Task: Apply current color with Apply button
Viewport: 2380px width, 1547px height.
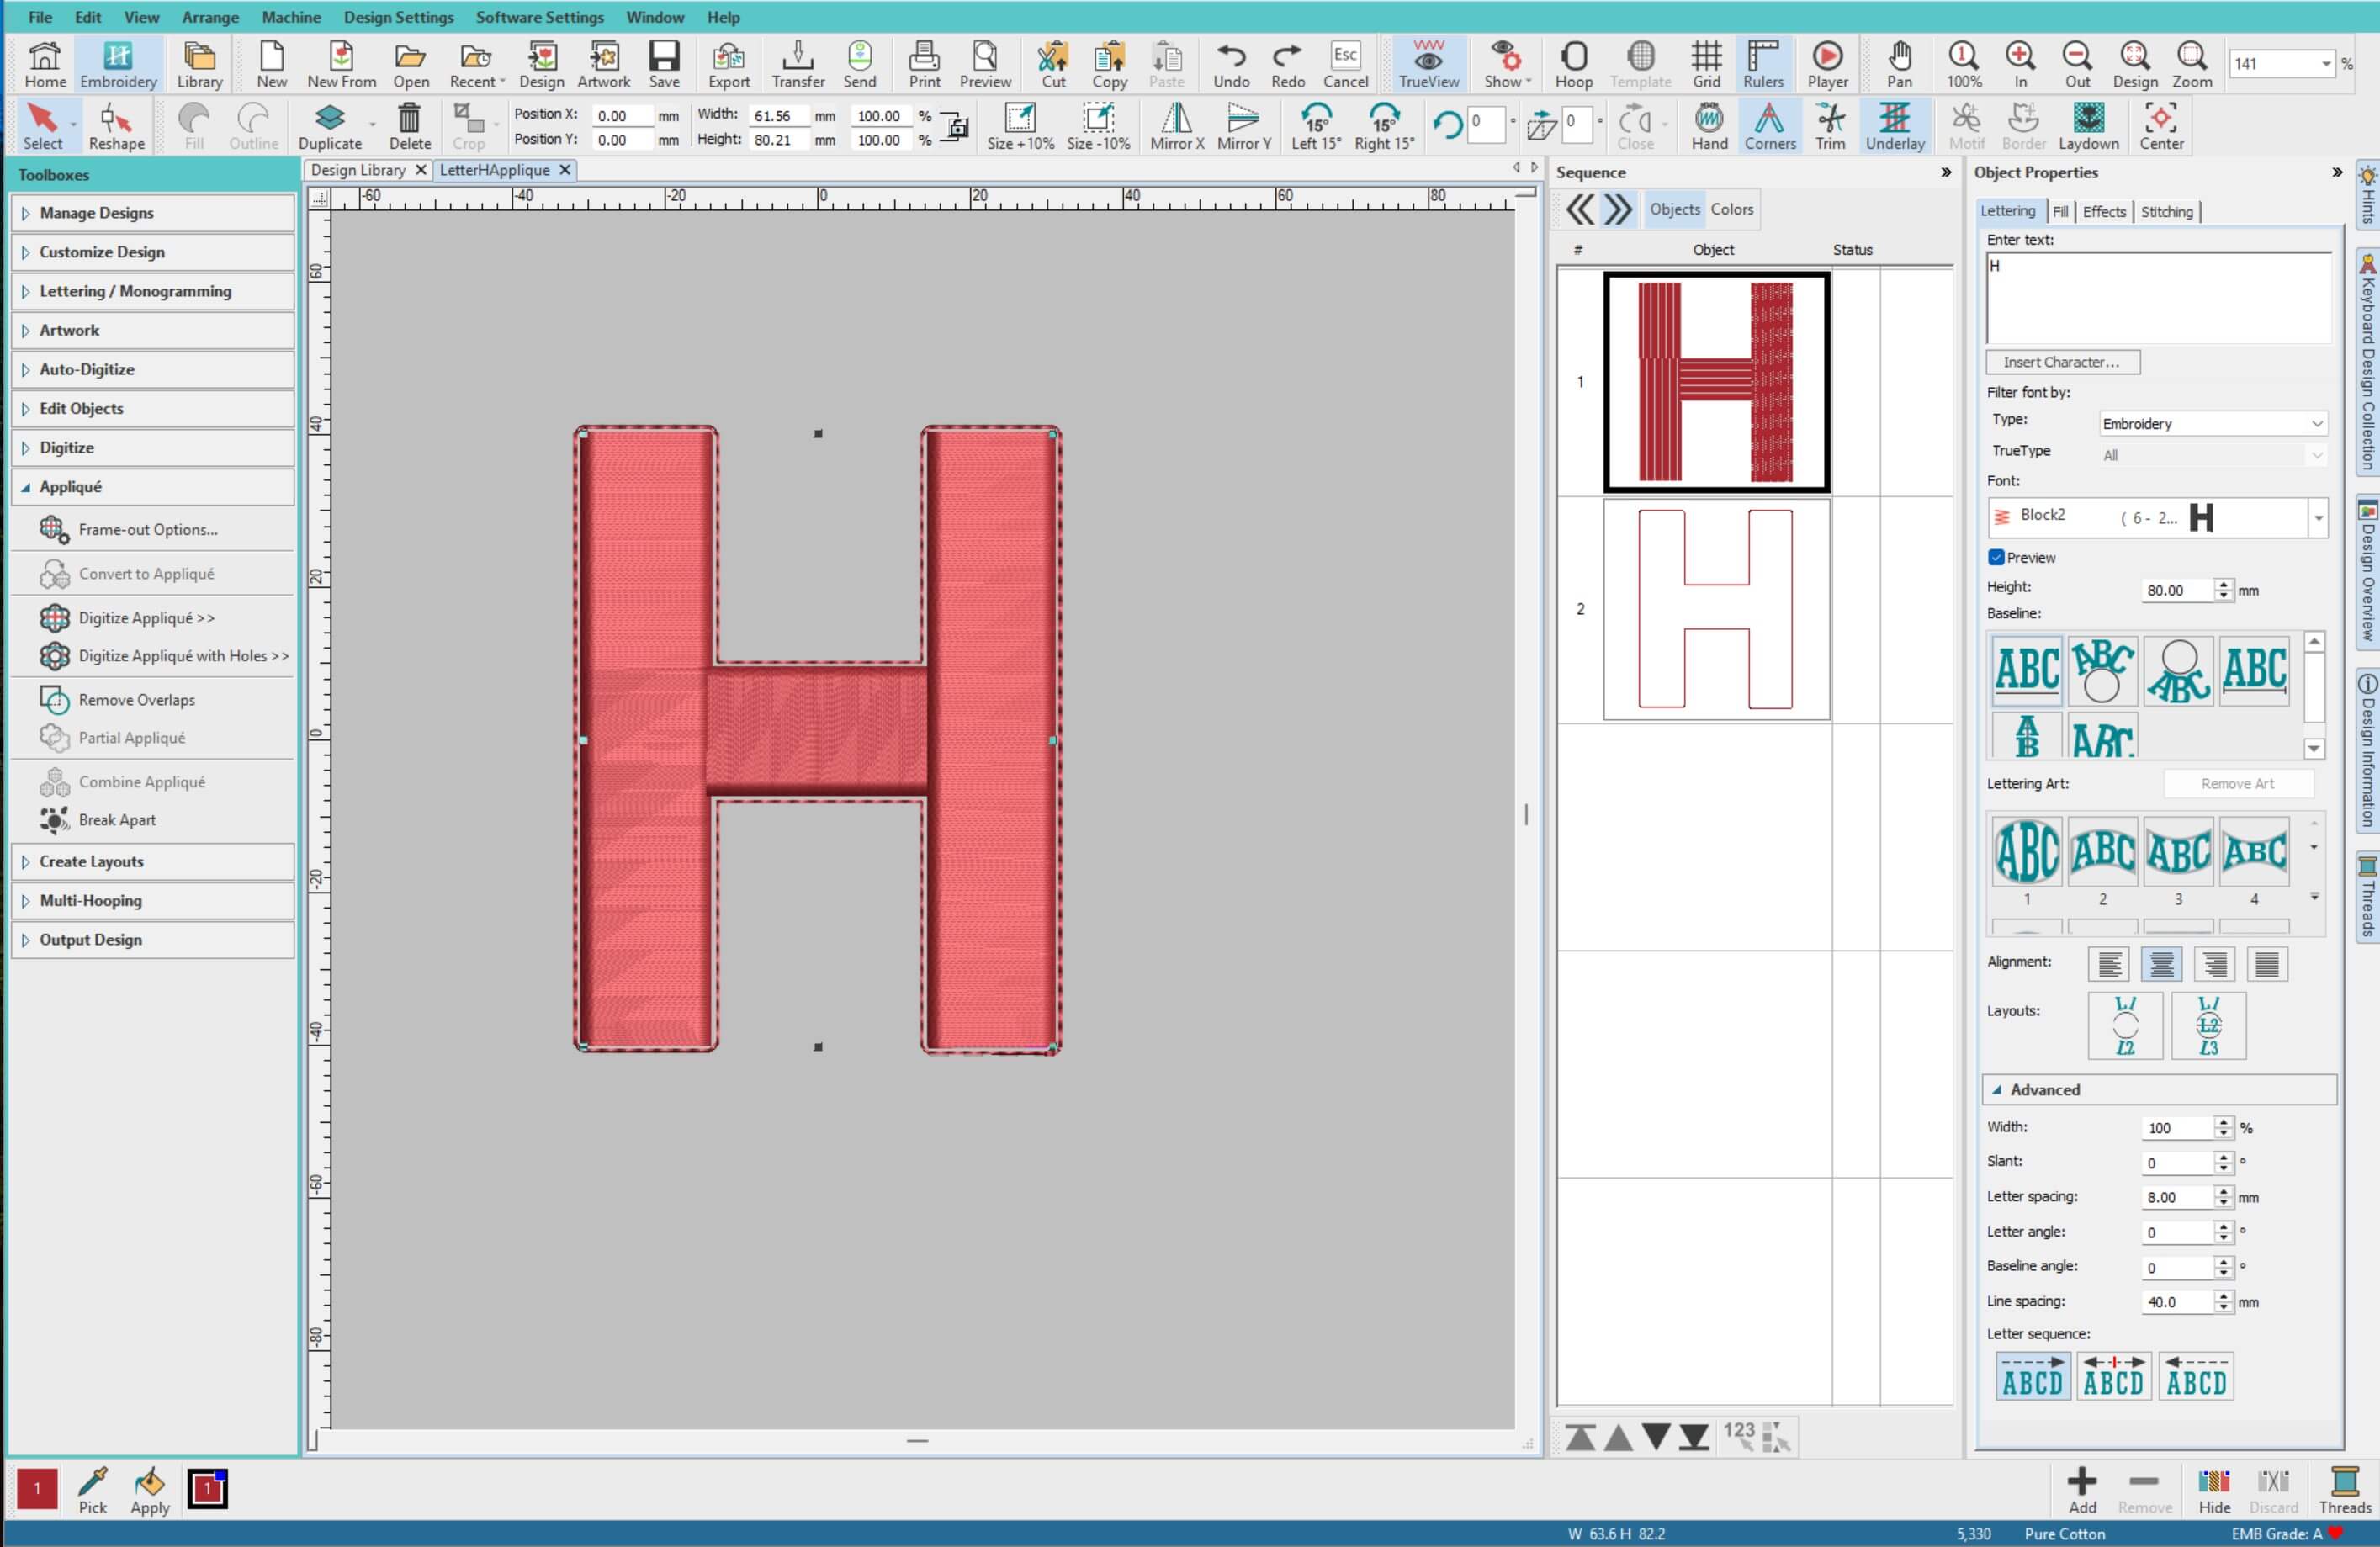Action: 150,1490
